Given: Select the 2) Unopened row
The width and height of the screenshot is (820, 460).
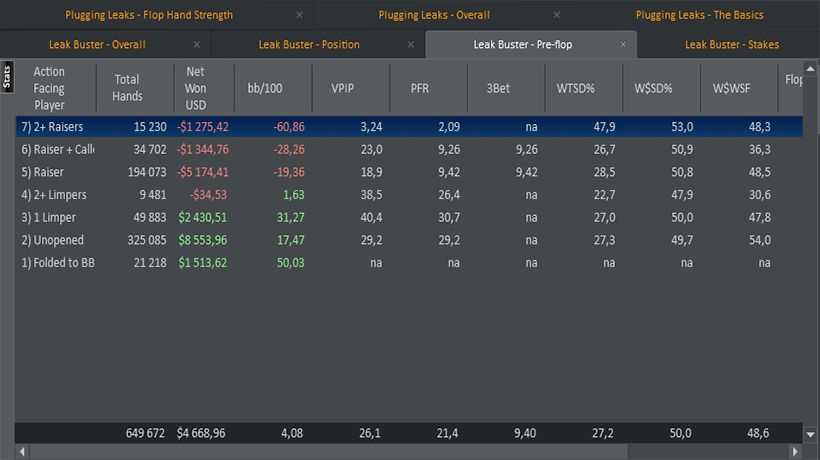Looking at the screenshot, I should point(409,240).
